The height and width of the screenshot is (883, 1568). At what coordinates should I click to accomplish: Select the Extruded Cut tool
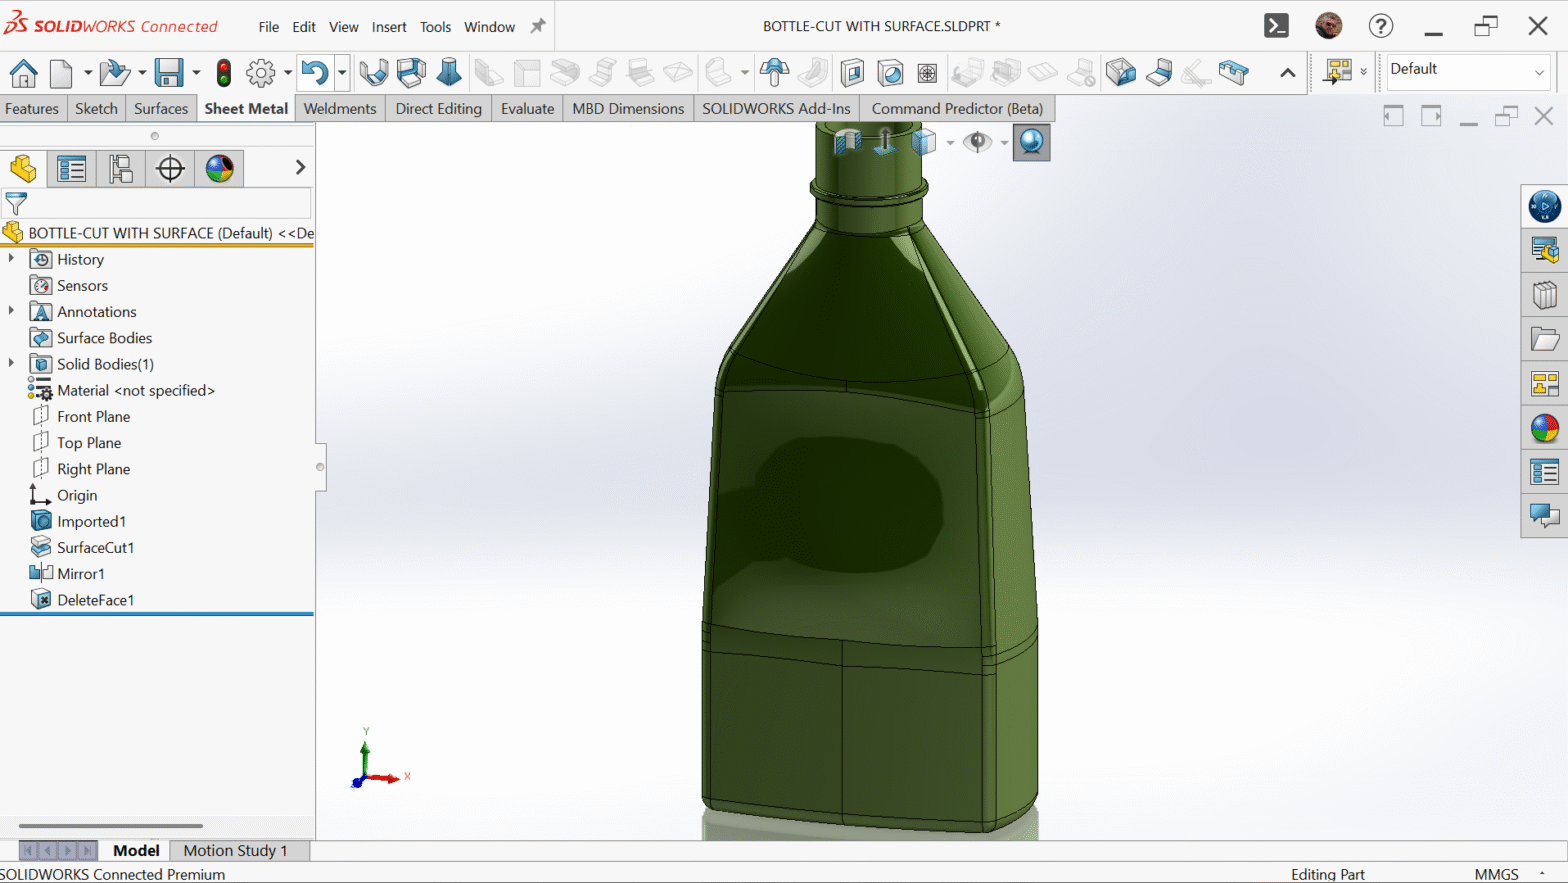pos(852,73)
